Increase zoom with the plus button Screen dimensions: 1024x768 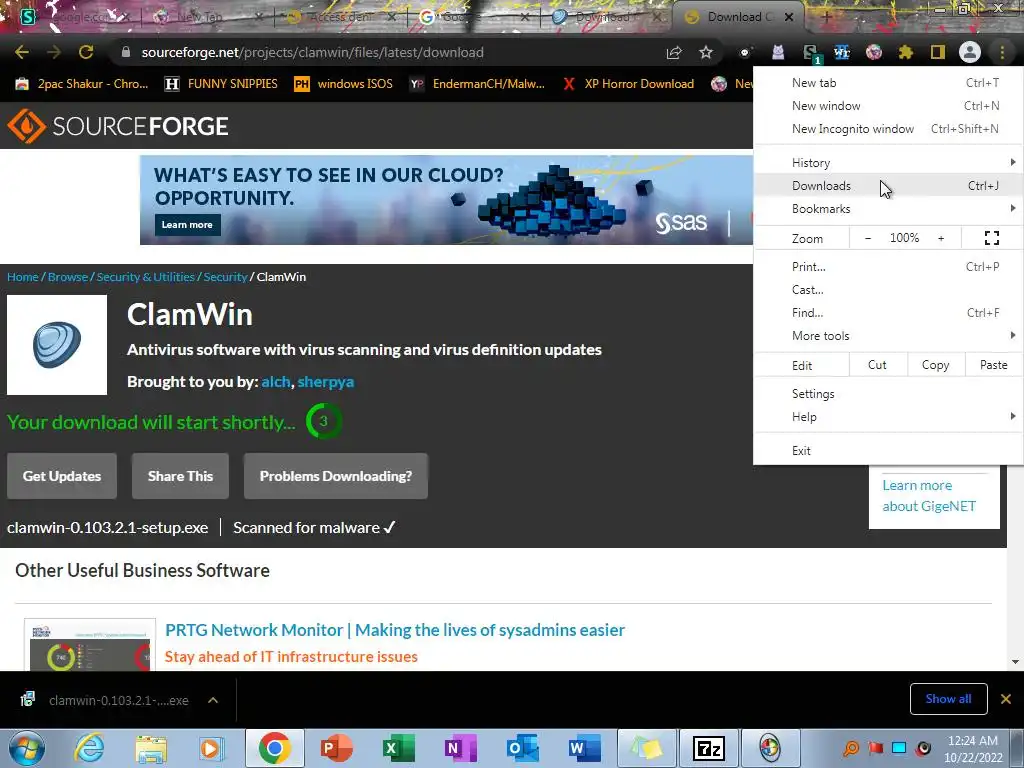point(941,238)
